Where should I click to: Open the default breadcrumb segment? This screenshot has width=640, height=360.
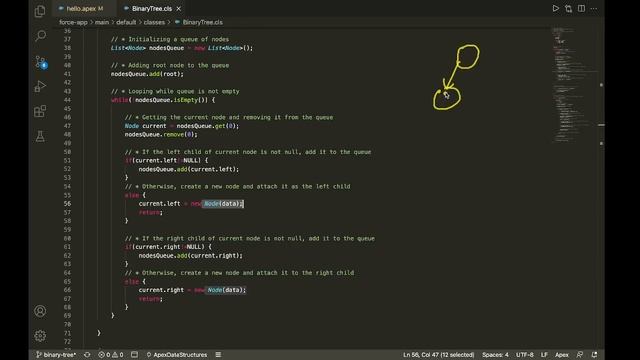[x=126, y=22]
